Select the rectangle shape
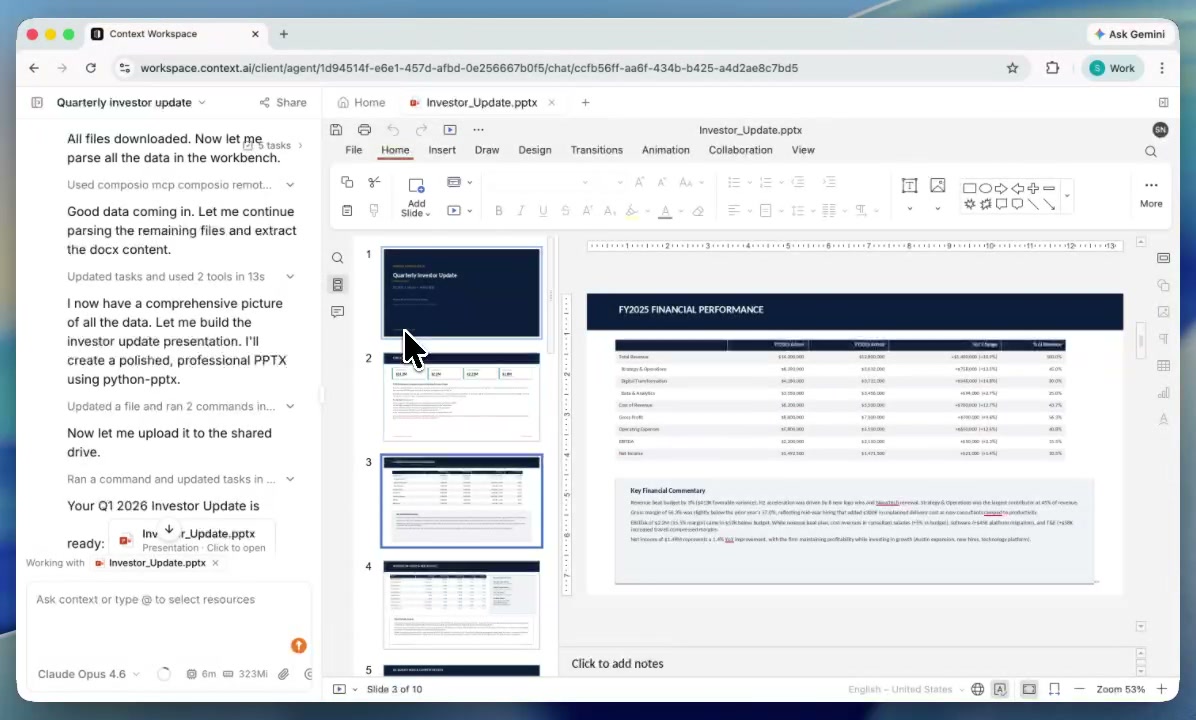 tap(969, 188)
